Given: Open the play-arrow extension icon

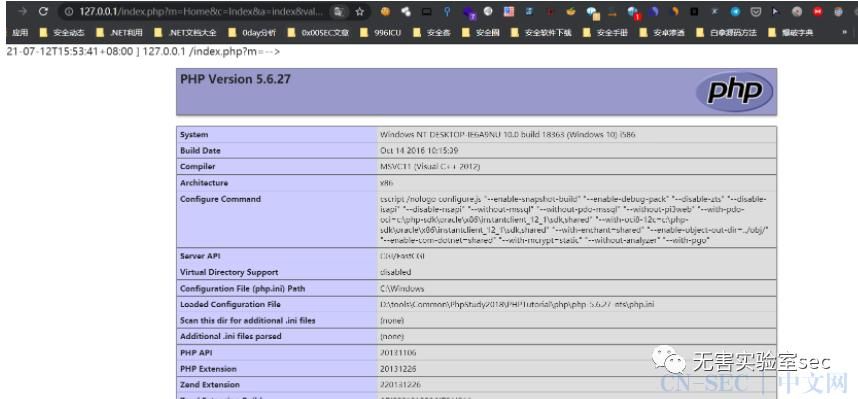Looking at the screenshot, I should tap(775, 11).
